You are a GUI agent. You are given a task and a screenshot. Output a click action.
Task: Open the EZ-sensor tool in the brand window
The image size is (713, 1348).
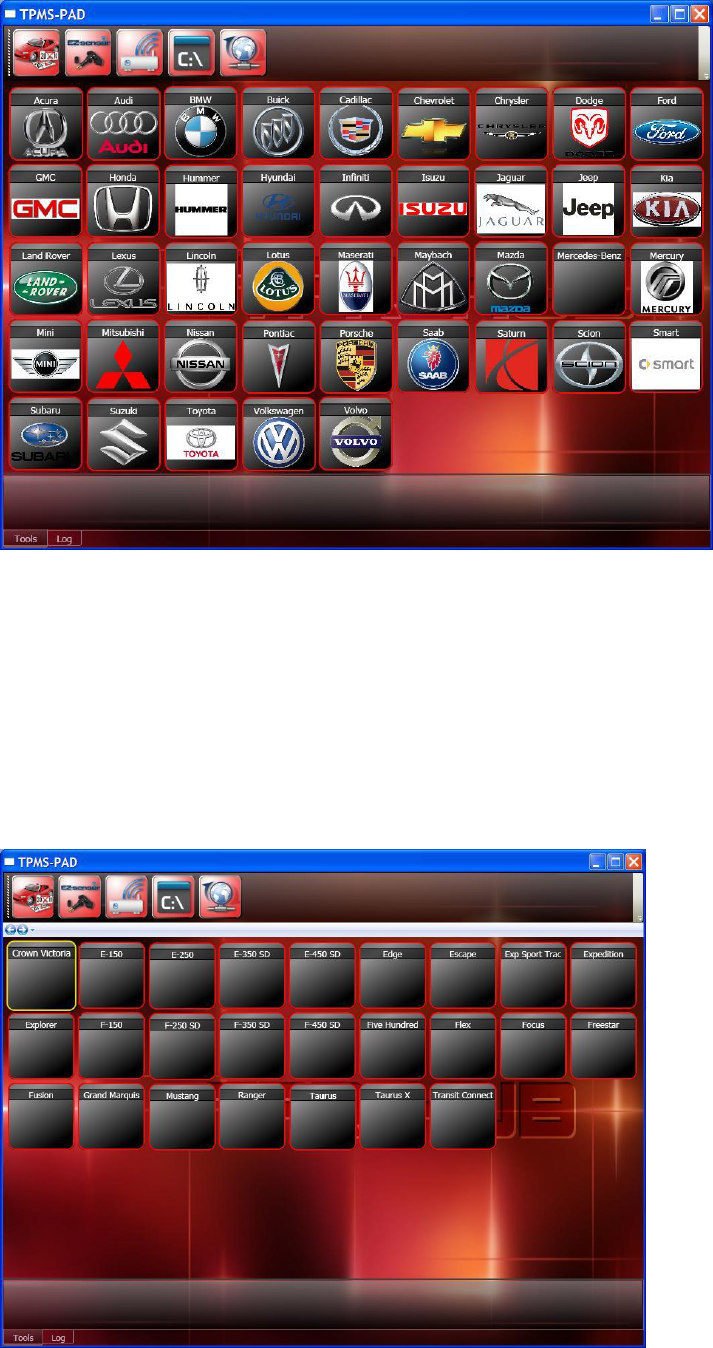coord(87,53)
